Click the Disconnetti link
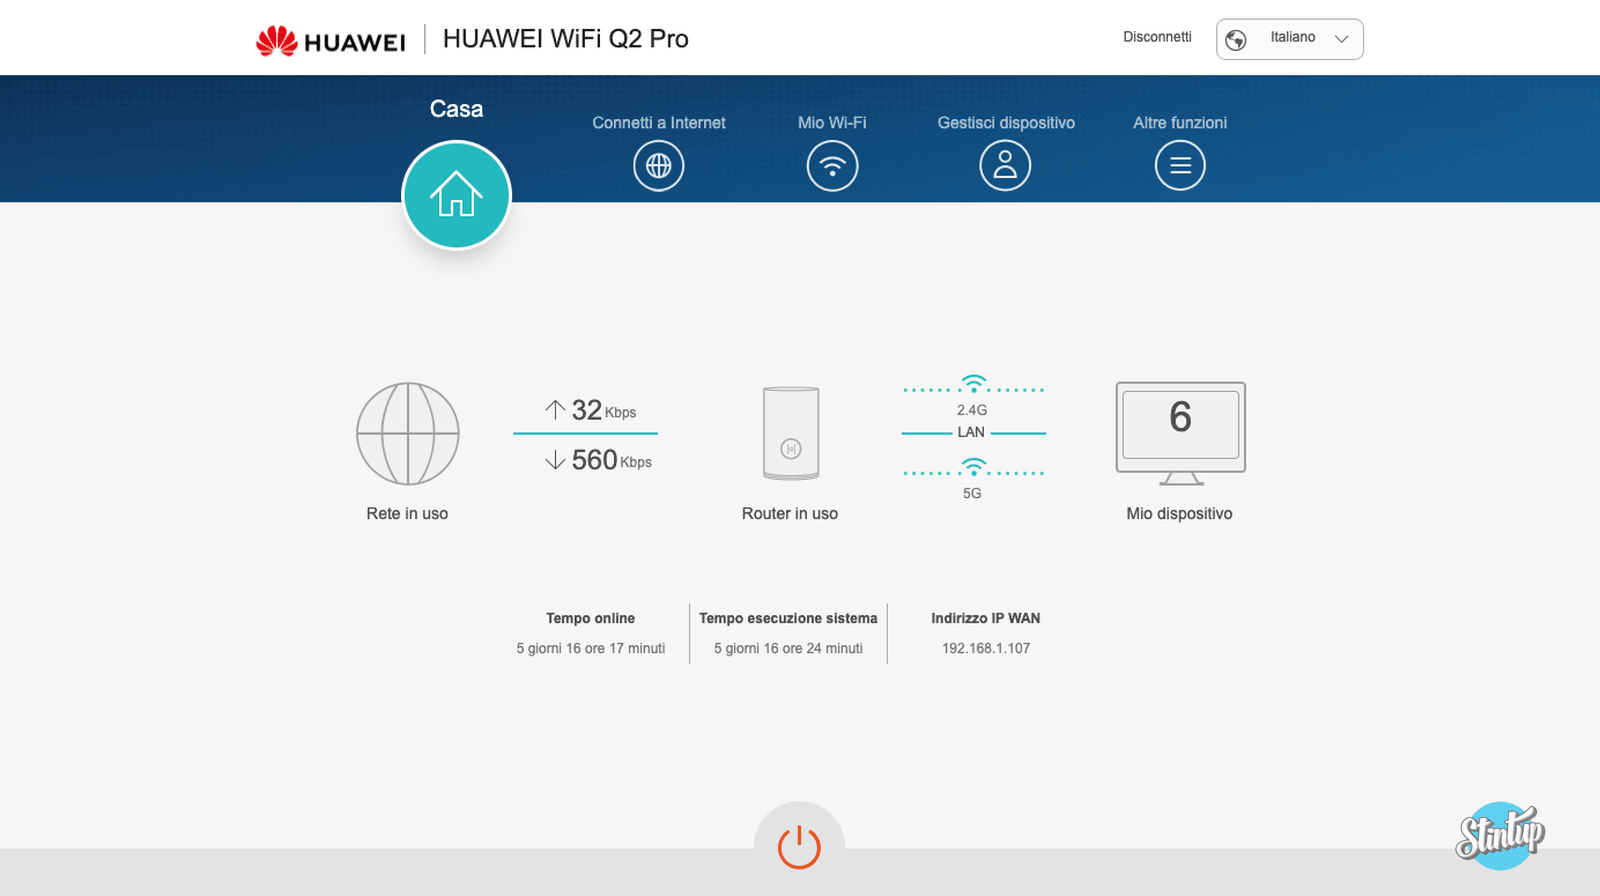 click(1157, 37)
